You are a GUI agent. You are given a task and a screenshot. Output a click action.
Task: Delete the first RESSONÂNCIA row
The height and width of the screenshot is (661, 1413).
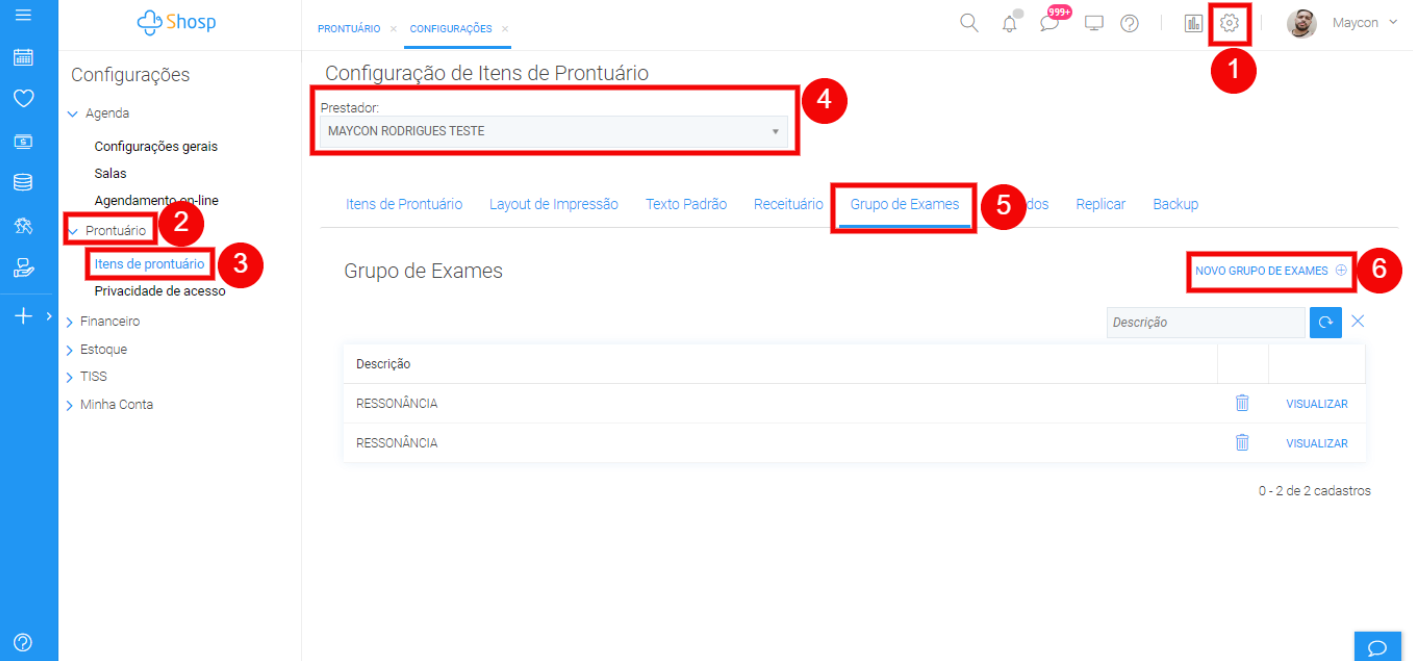[1242, 403]
